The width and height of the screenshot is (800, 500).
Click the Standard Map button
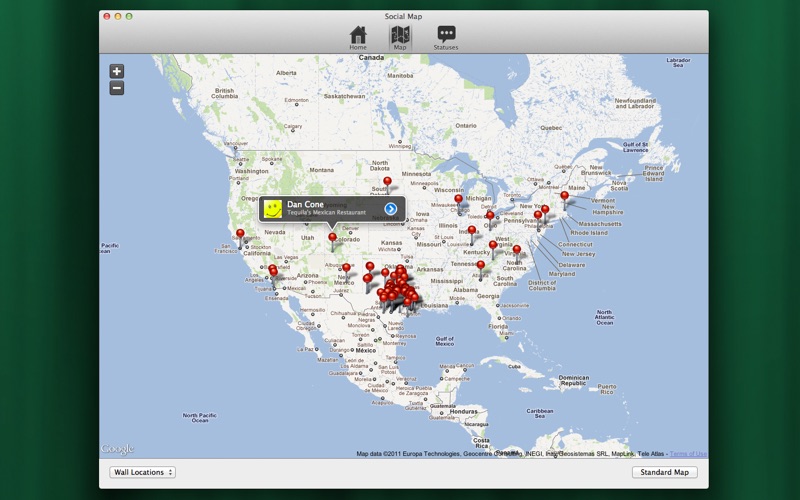pyautogui.click(x=664, y=472)
